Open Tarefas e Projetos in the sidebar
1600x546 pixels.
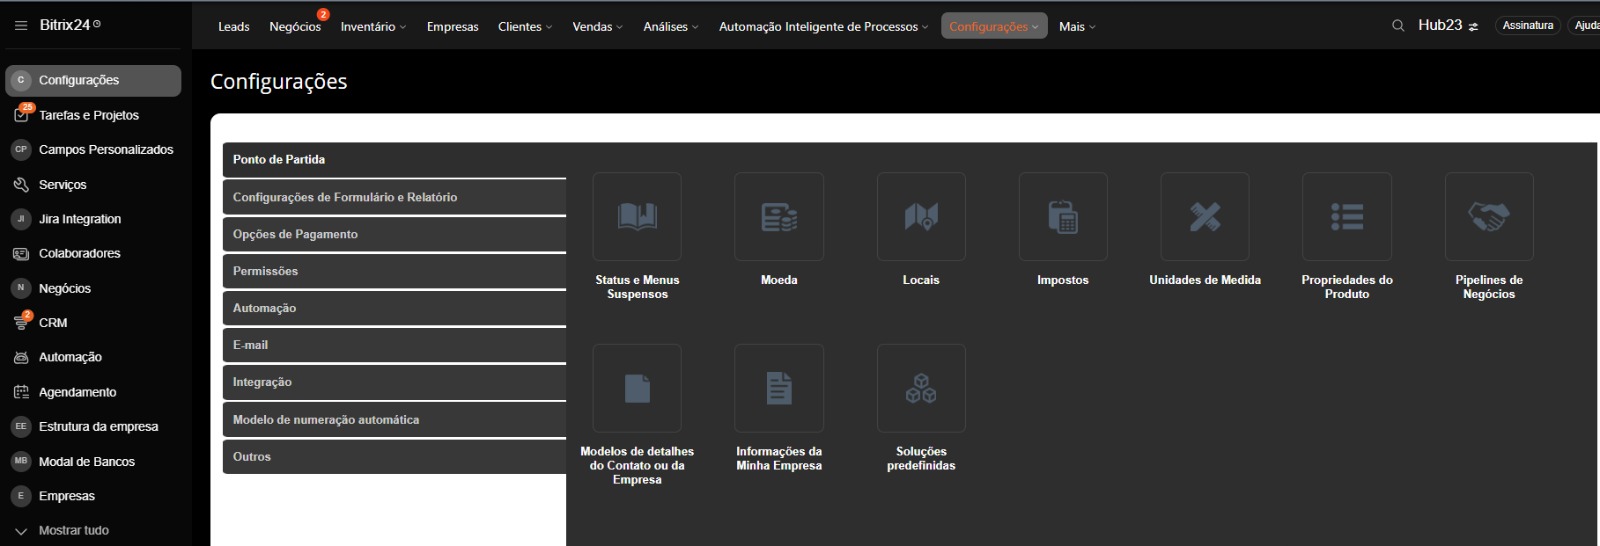point(88,115)
